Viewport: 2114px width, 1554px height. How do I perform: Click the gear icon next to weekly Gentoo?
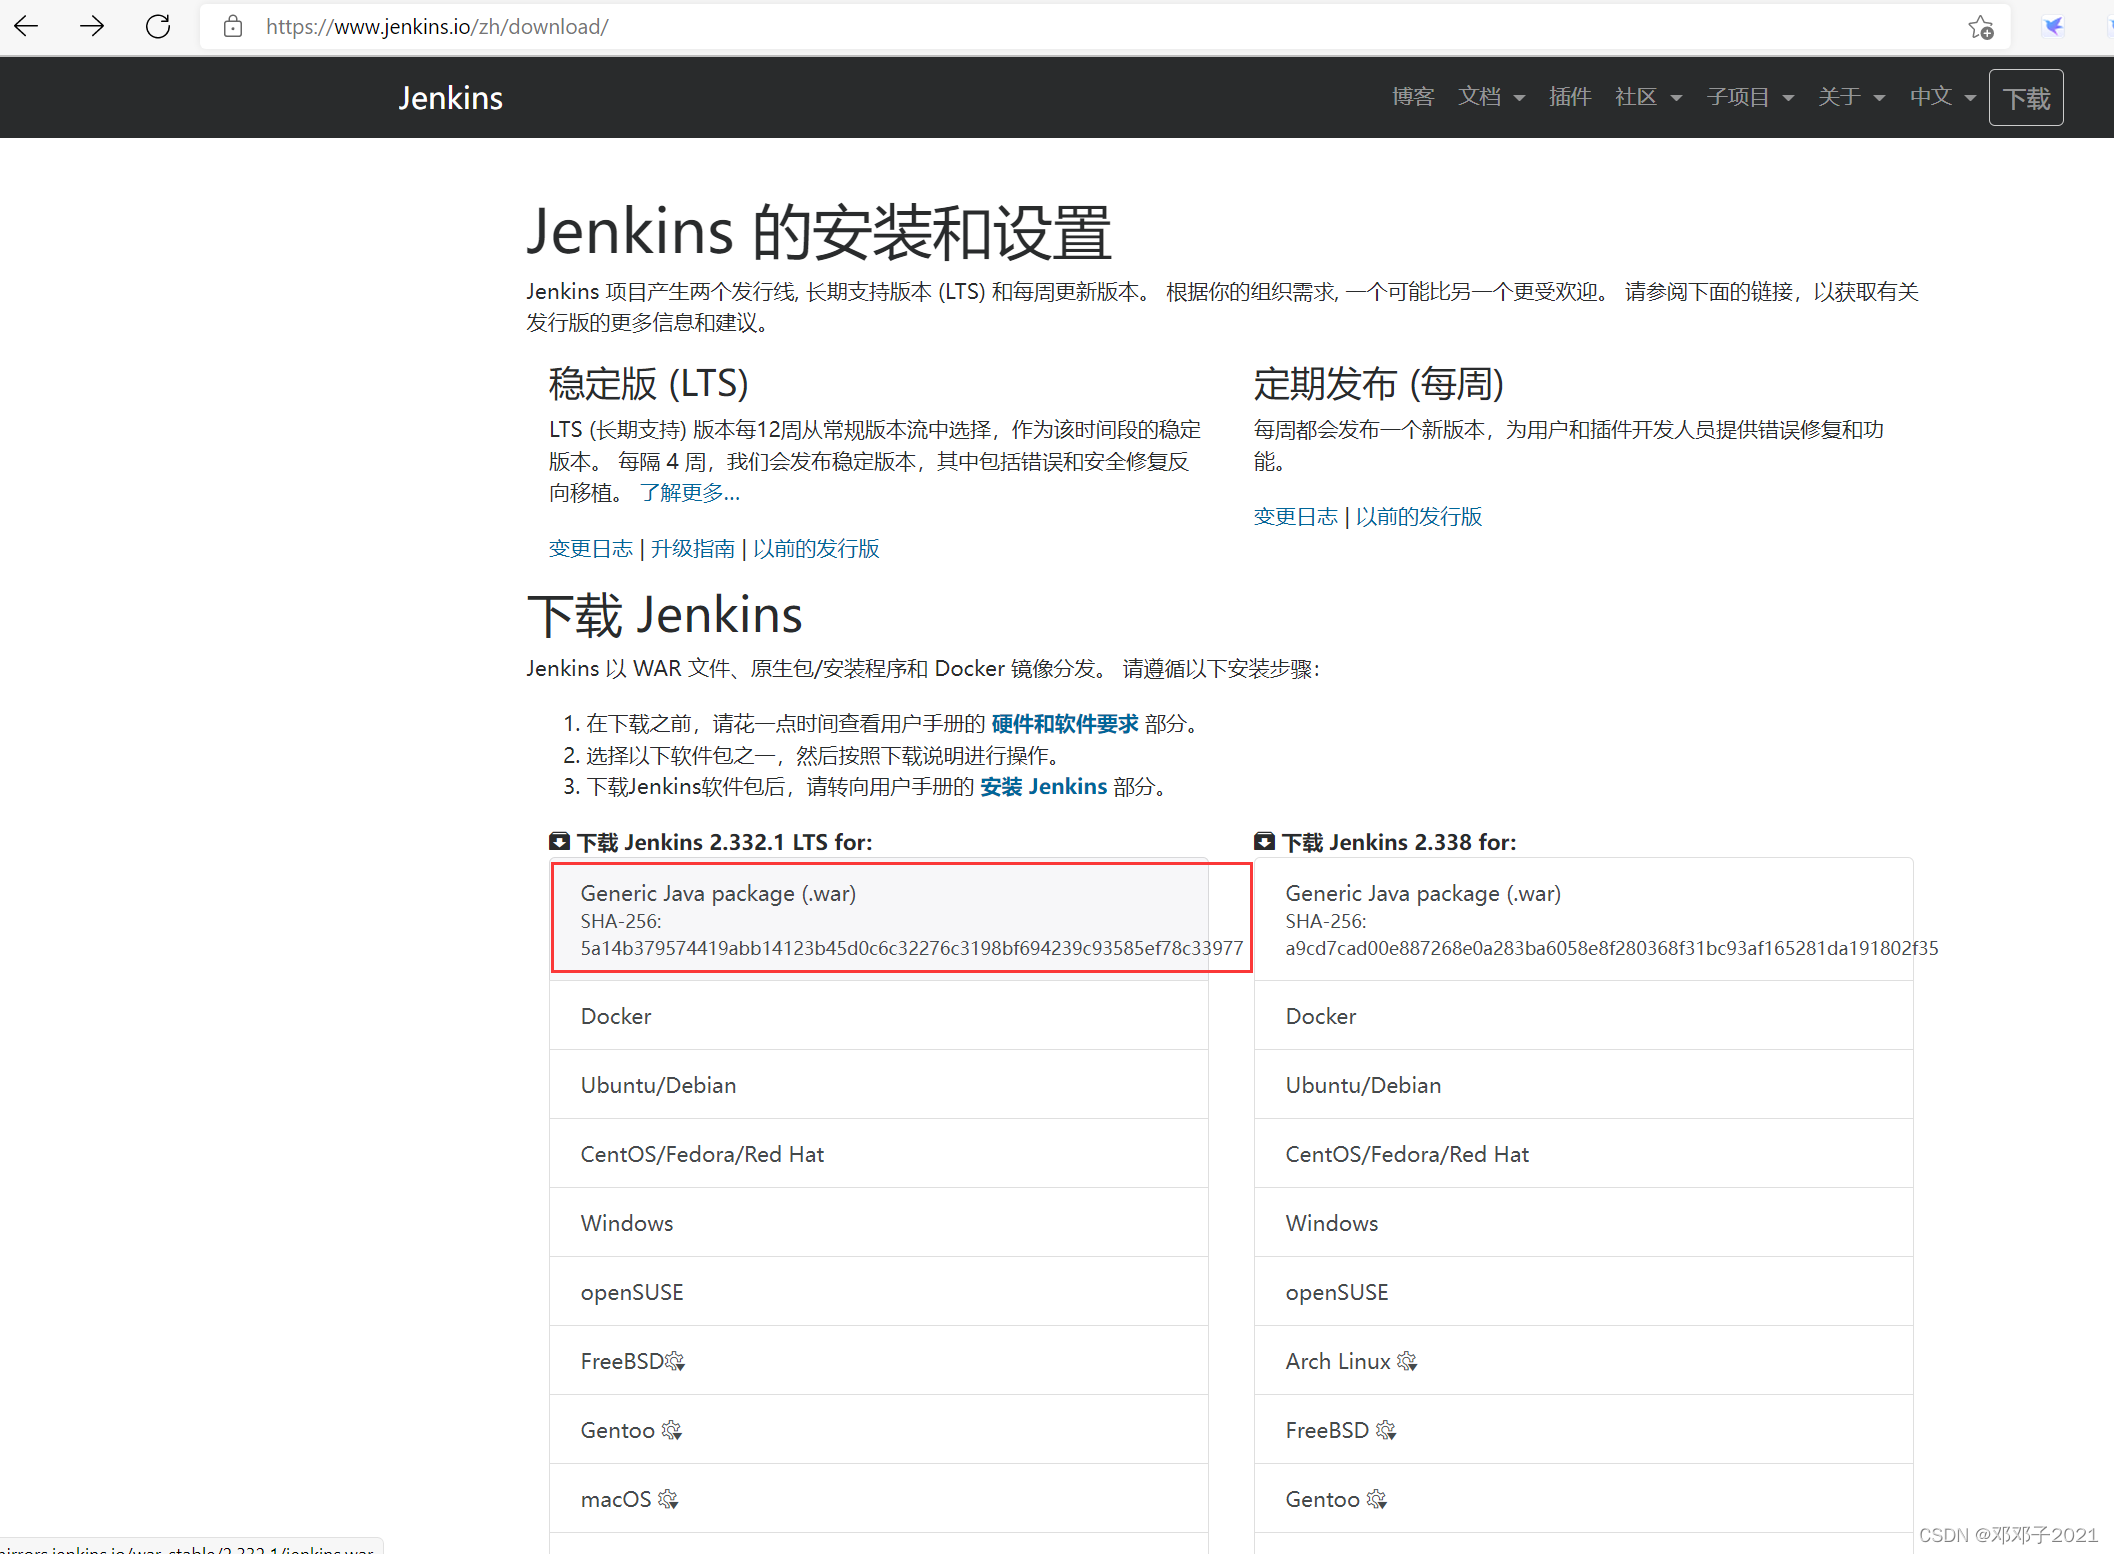(x=1377, y=1499)
